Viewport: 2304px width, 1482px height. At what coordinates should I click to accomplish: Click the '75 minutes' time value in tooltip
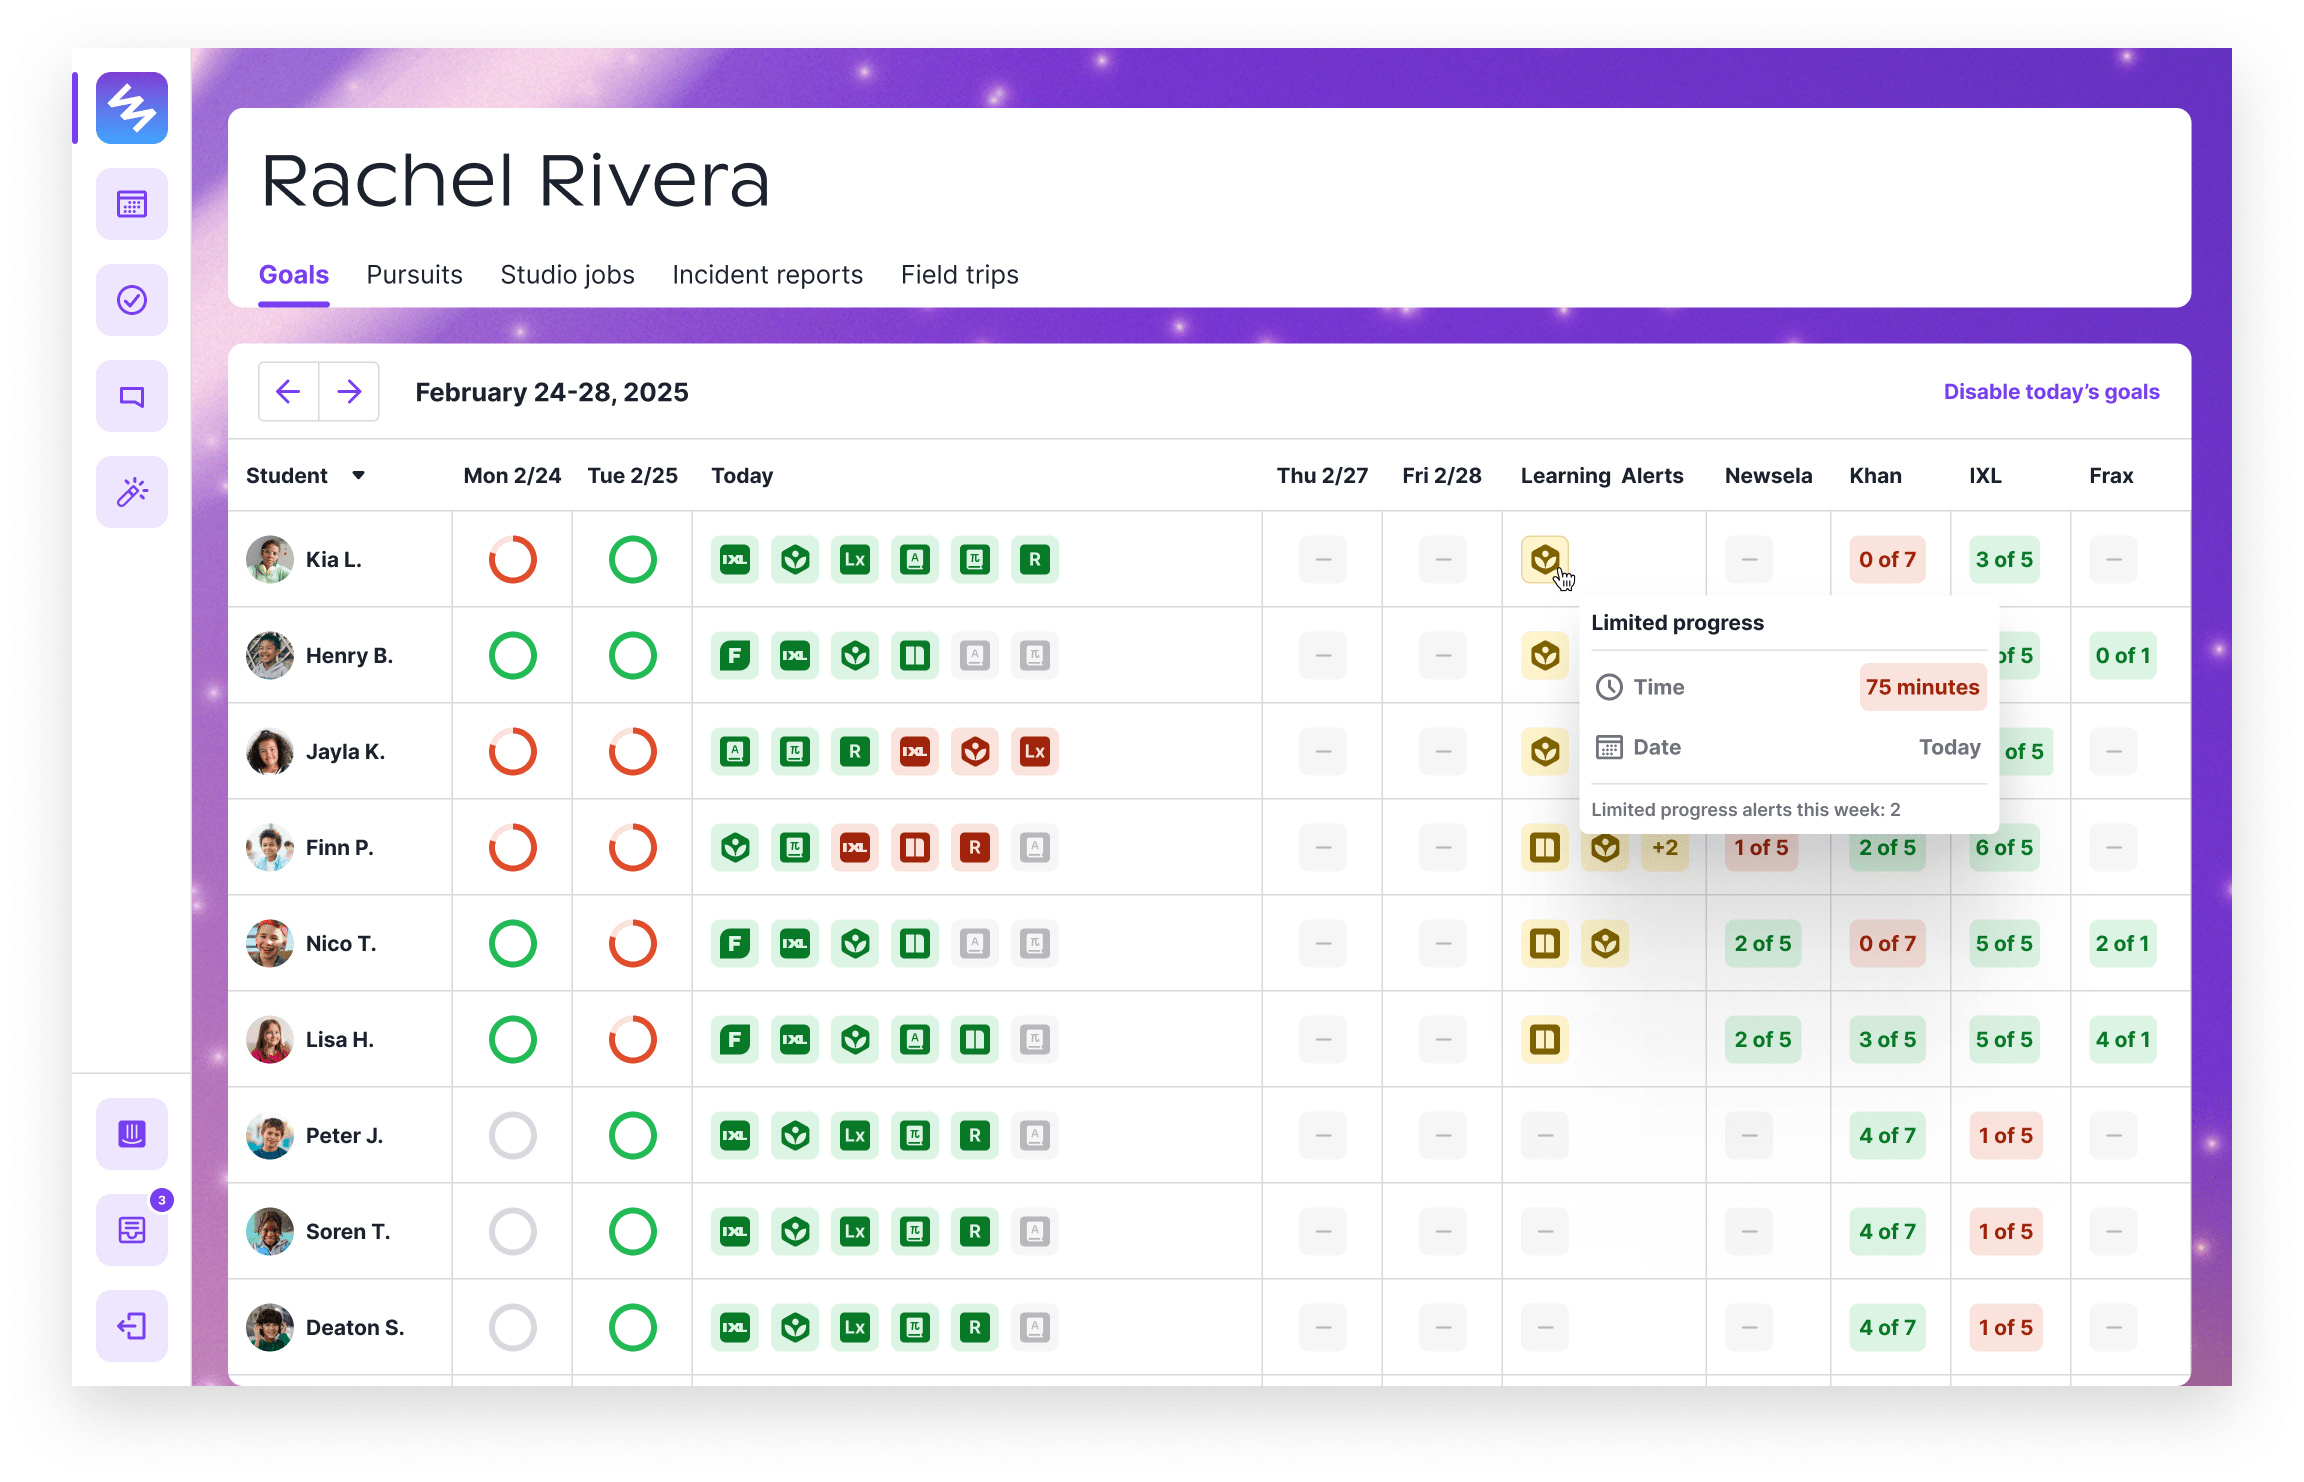coord(1922,688)
